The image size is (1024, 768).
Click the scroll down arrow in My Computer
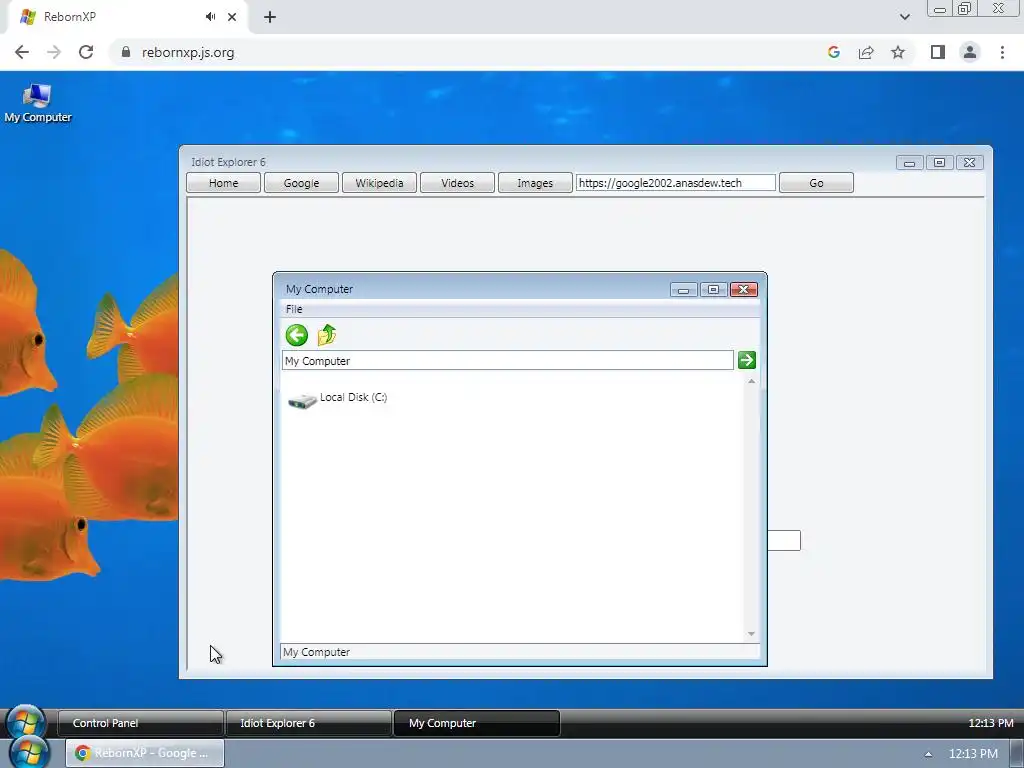[x=752, y=633]
